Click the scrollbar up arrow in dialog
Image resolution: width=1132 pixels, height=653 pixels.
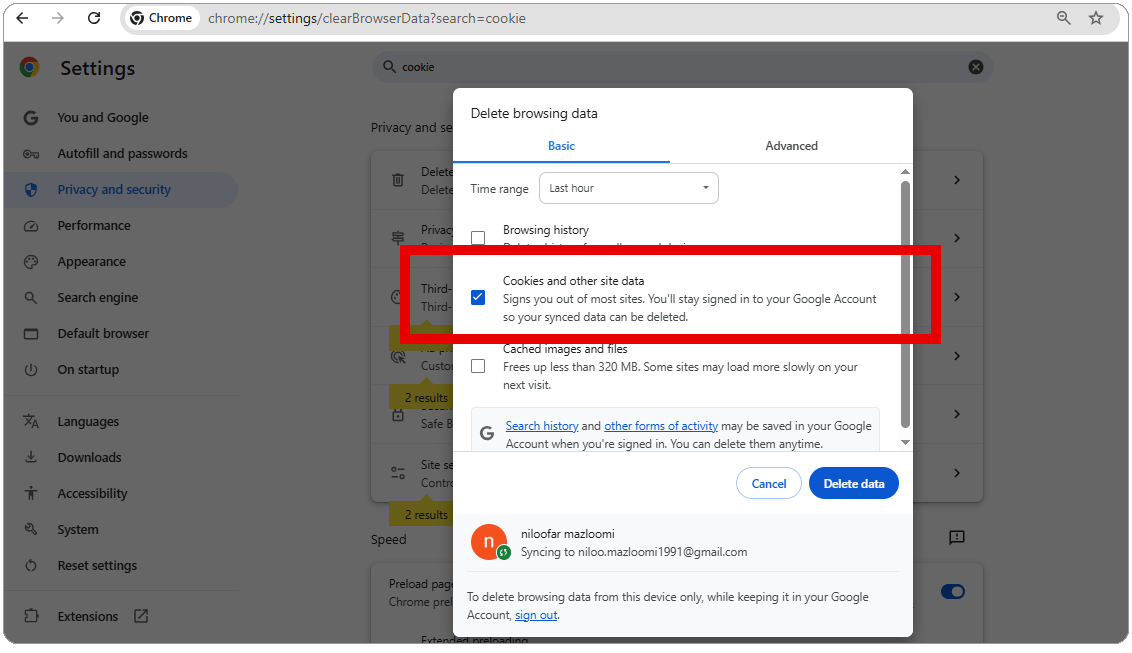point(905,172)
